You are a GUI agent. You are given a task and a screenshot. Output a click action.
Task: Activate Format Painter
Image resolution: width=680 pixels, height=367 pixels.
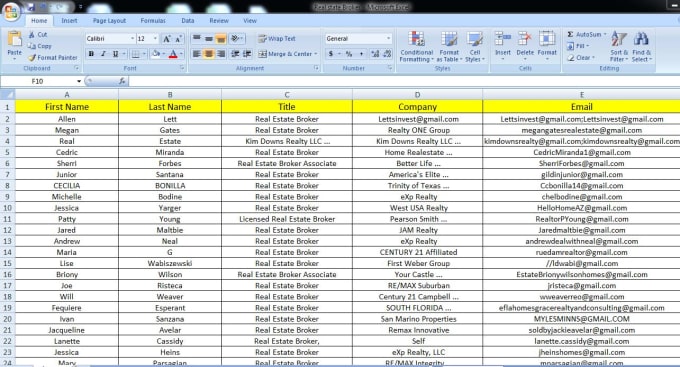(53, 57)
